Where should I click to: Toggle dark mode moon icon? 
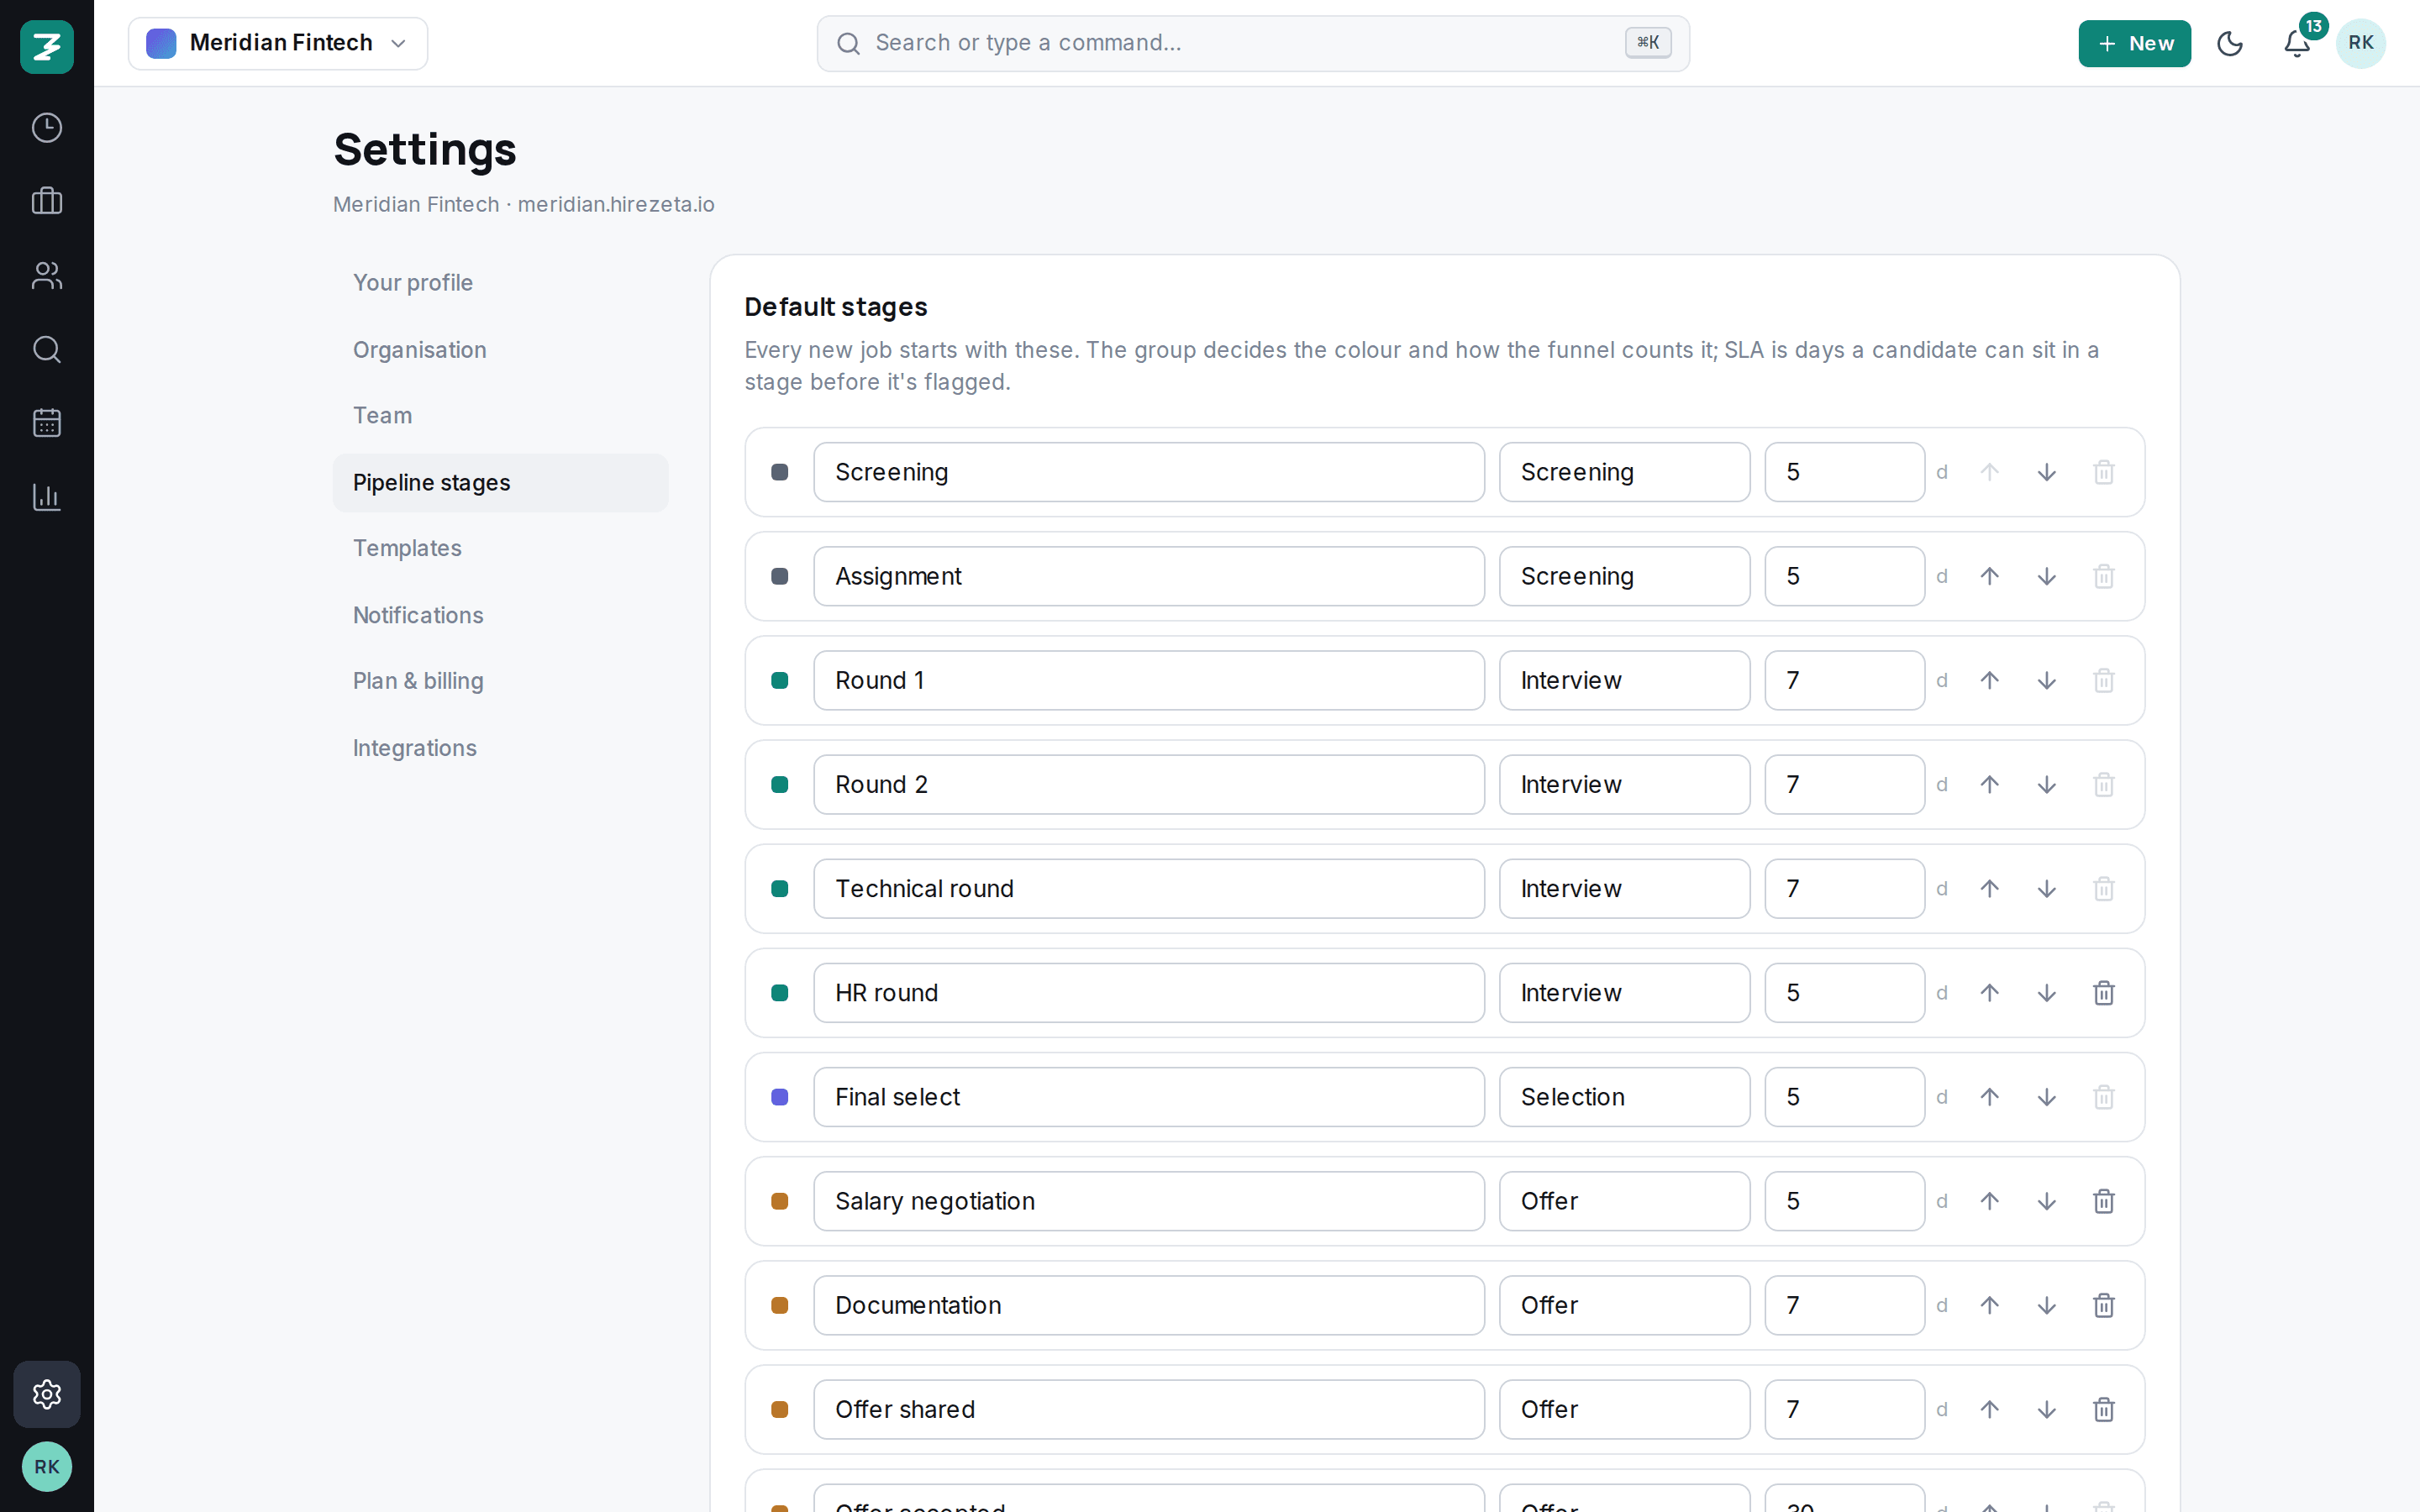point(2230,43)
